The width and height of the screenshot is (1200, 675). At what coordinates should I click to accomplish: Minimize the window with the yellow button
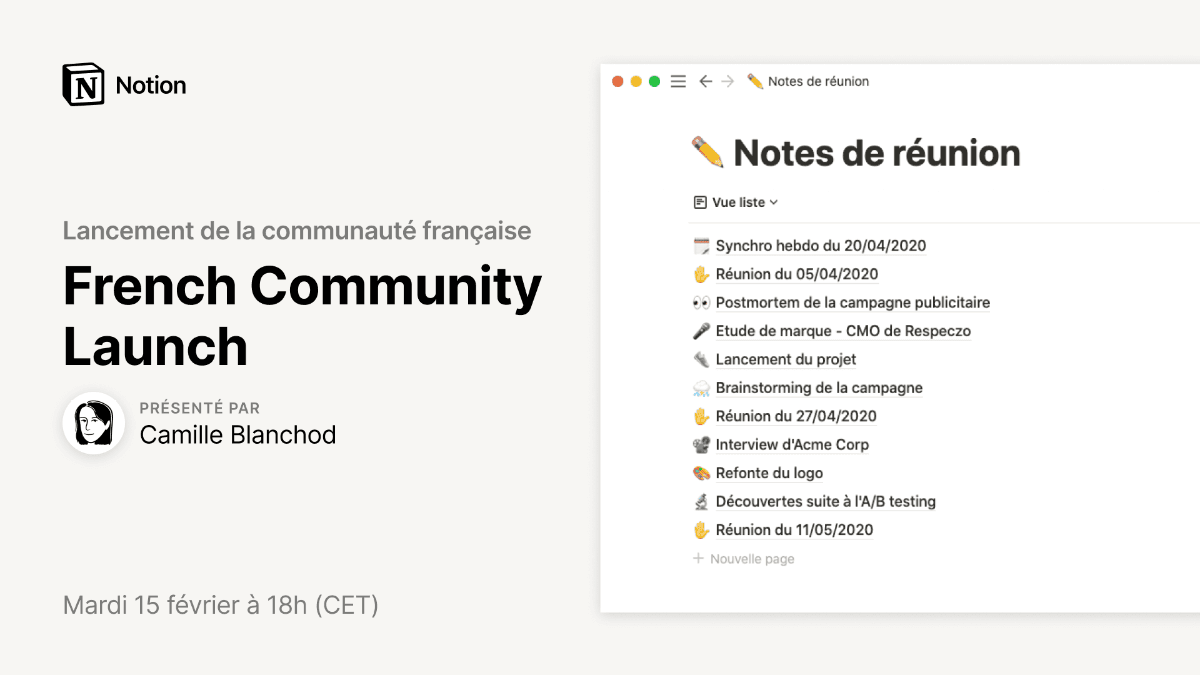(636, 82)
